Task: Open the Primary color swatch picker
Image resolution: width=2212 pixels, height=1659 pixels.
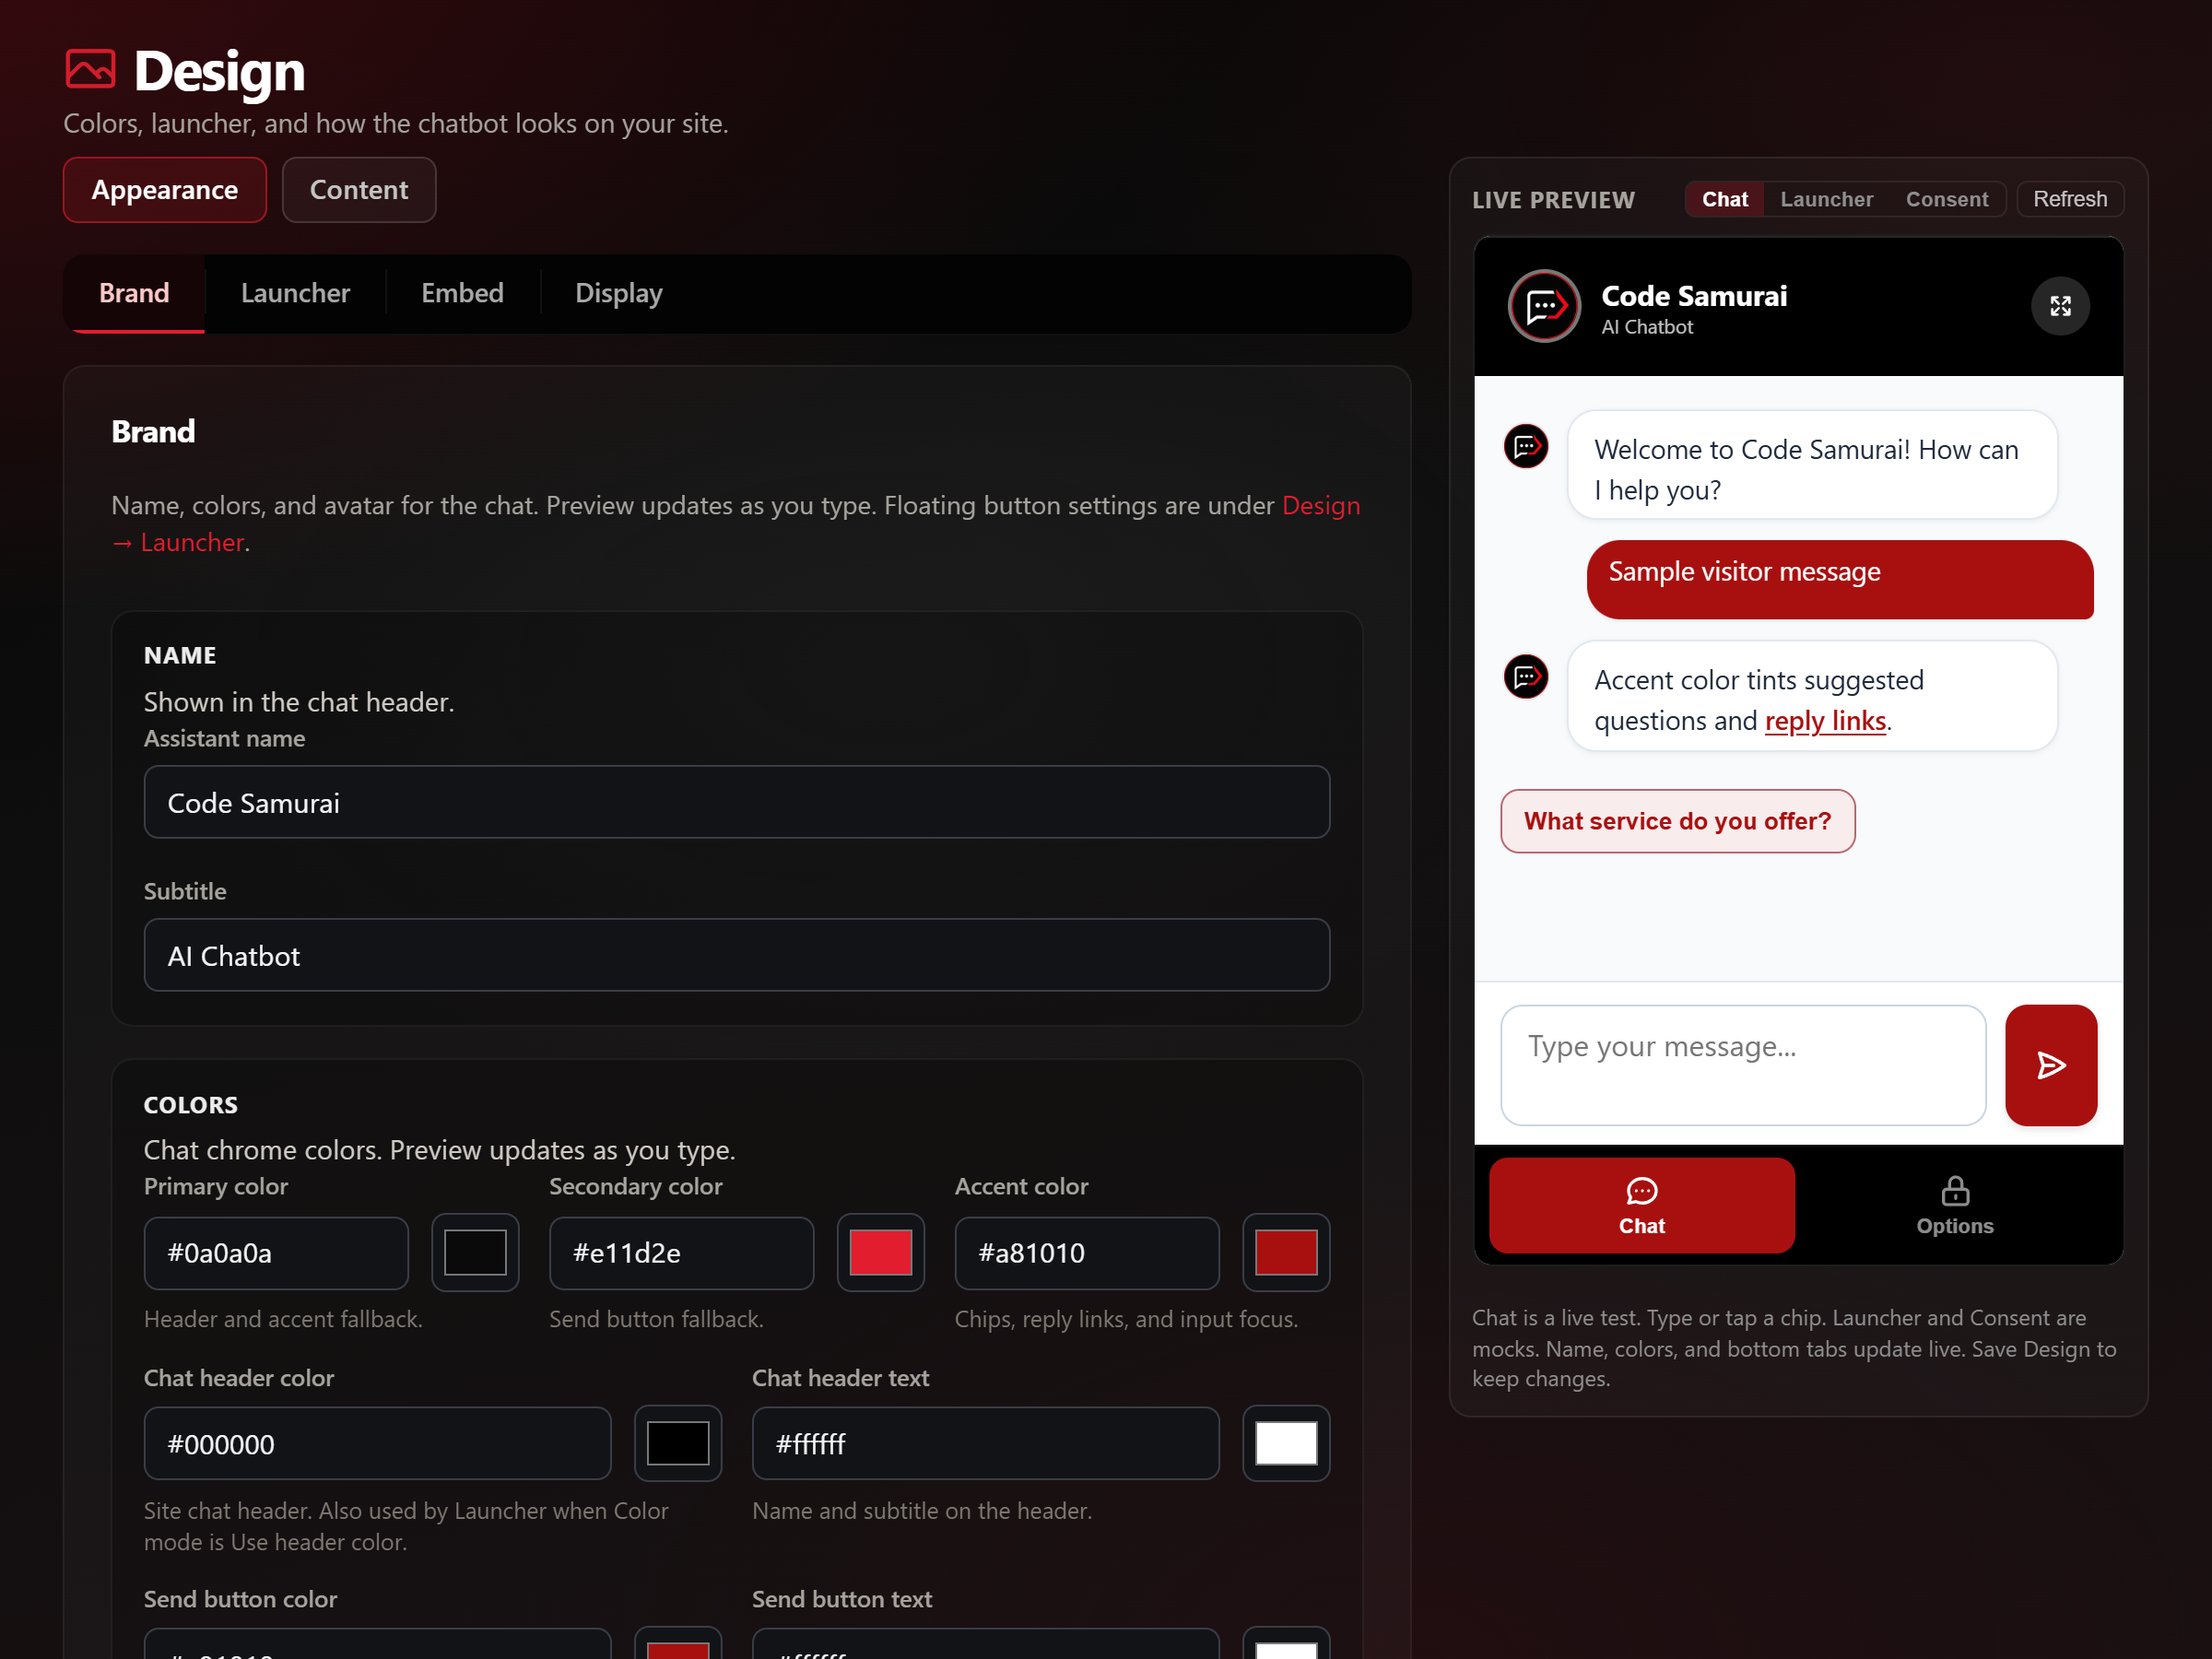Action: 475,1253
